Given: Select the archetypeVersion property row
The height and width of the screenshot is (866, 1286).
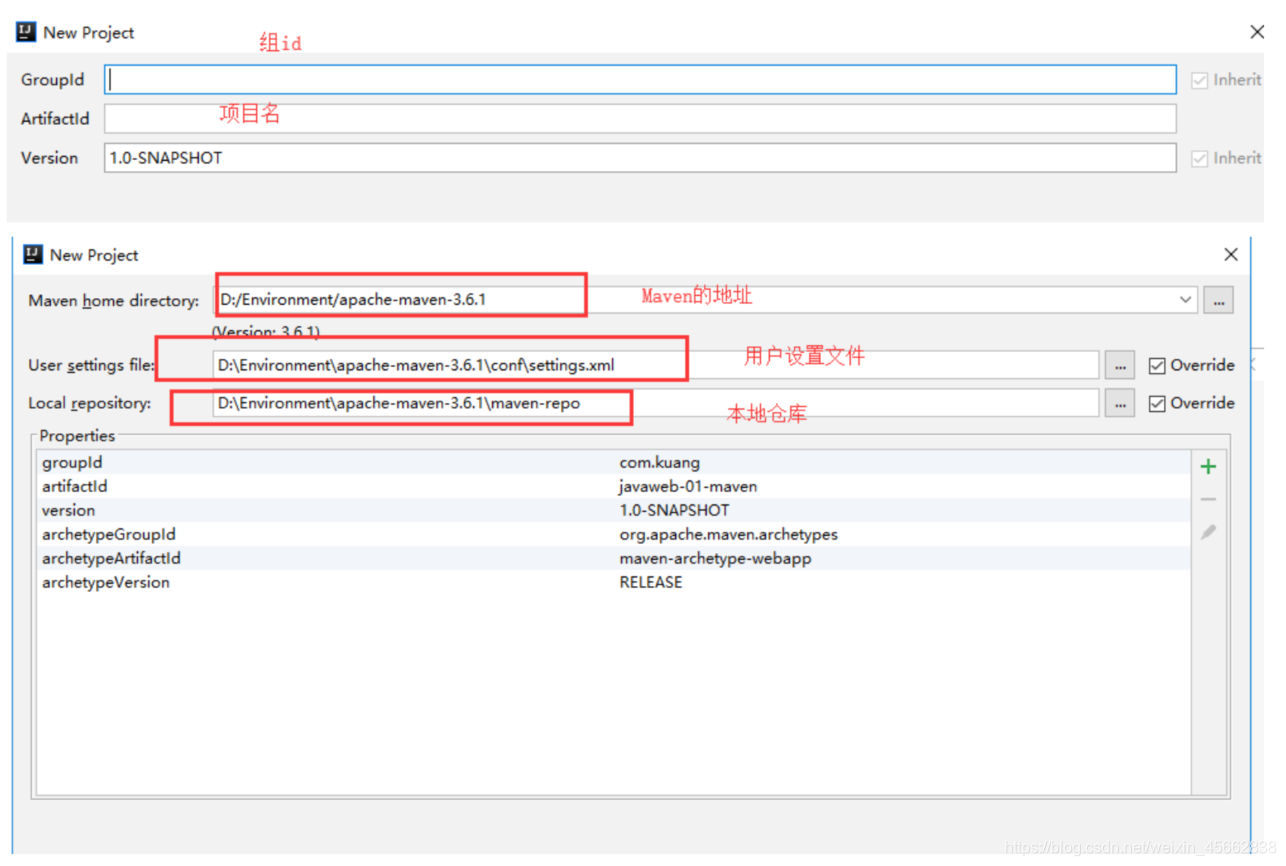Looking at the screenshot, I should click(614, 583).
